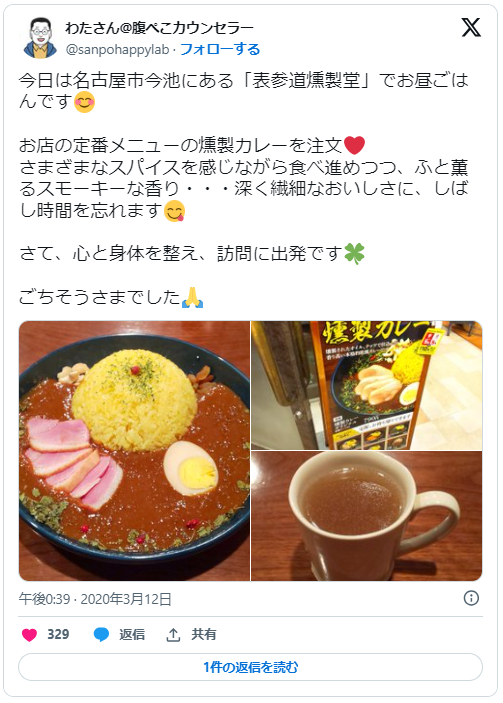Image resolution: width=503 pixels, height=703 pixels.
Task: Open the soup mug photo
Action: tap(367, 516)
